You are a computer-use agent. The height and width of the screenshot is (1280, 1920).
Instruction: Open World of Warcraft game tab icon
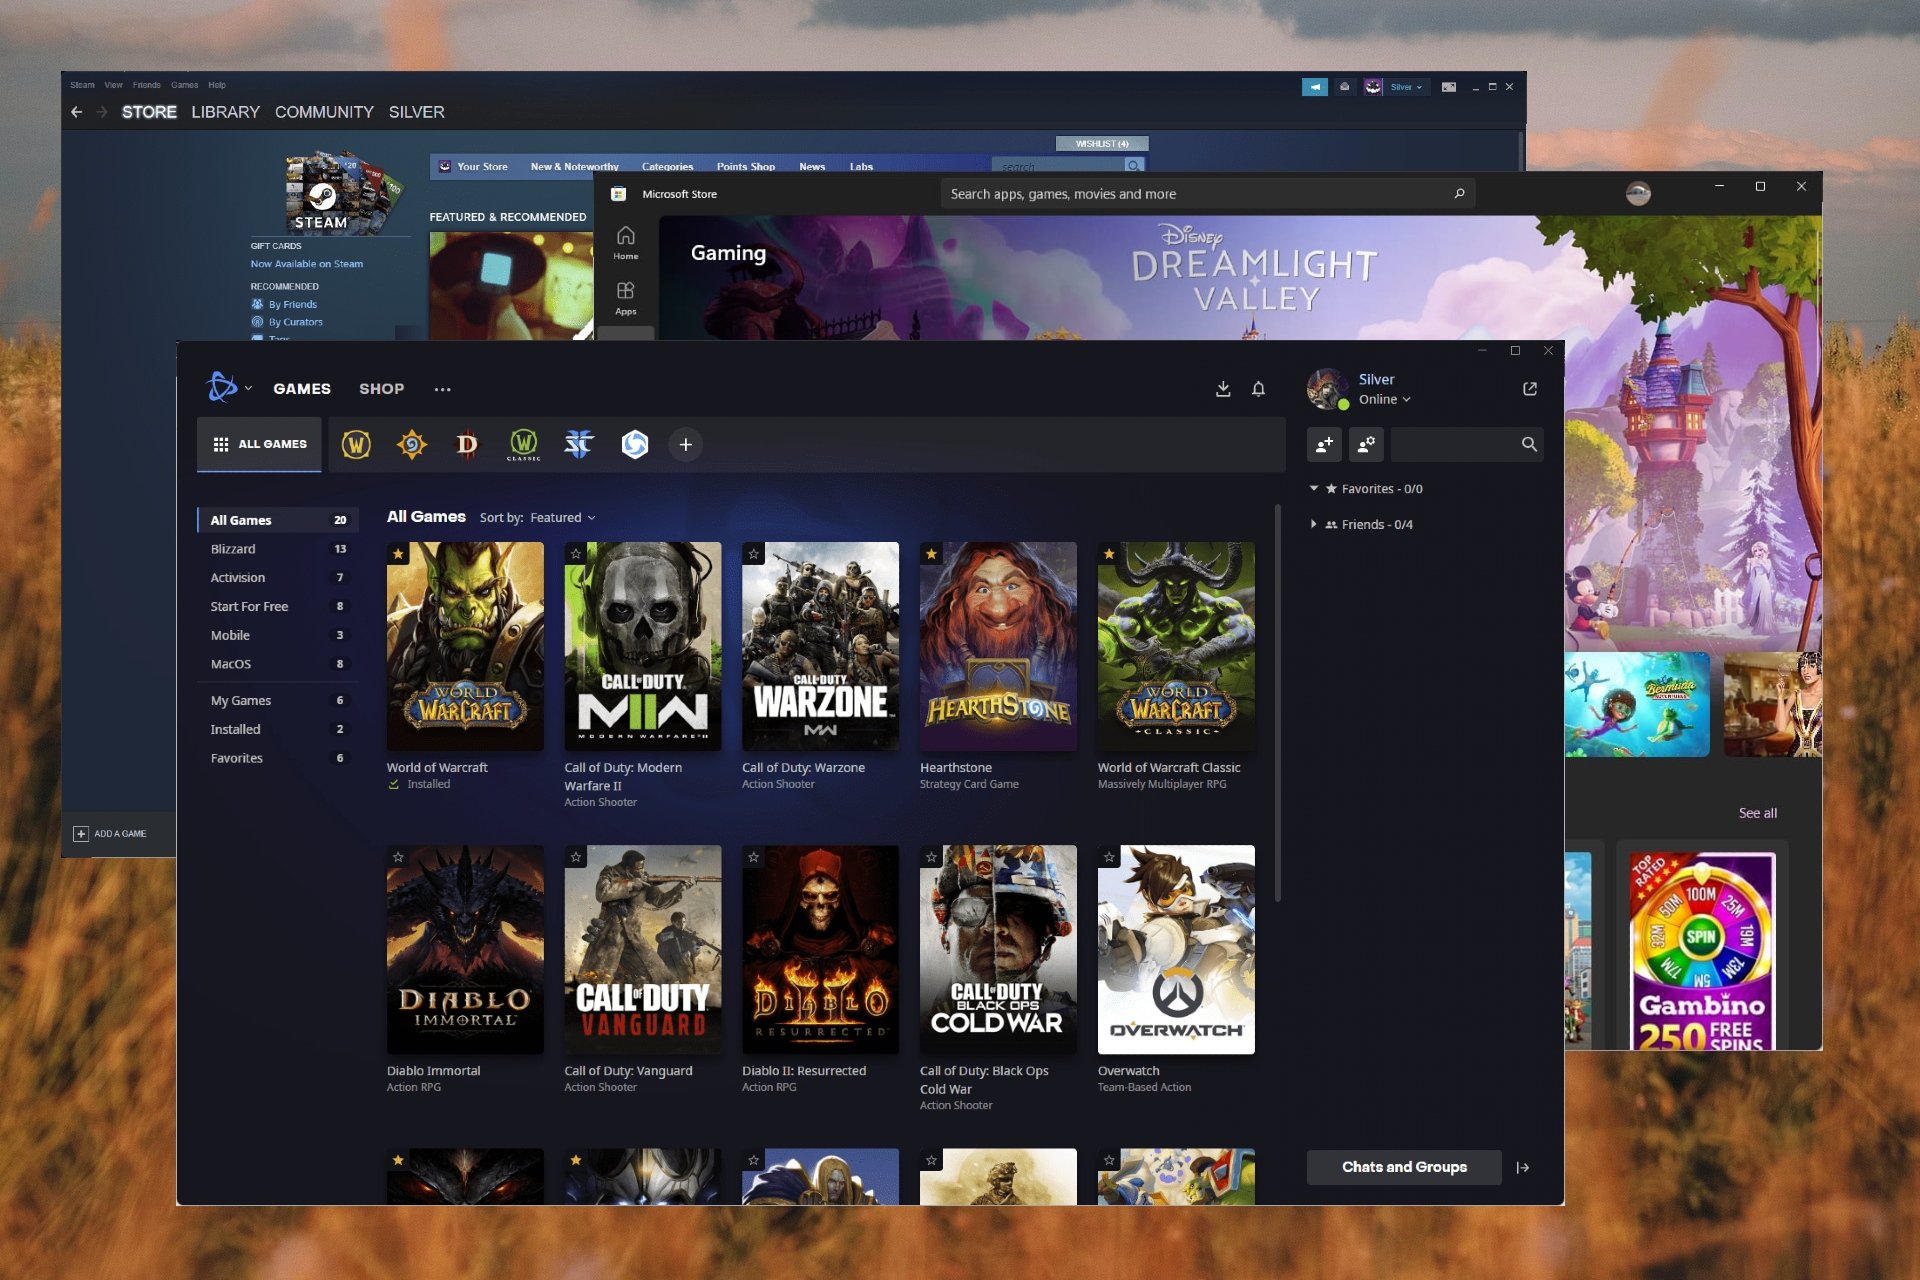point(356,444)
